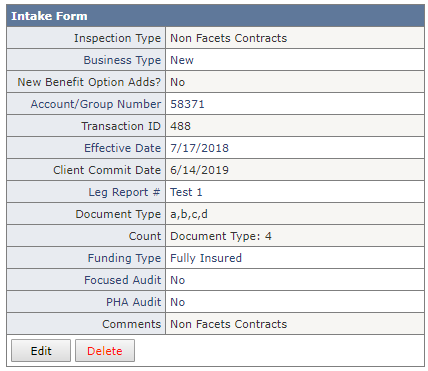The width and height of the screenshot is (428, 371).
Task: Select the Business Type value New
Action: 182,60
